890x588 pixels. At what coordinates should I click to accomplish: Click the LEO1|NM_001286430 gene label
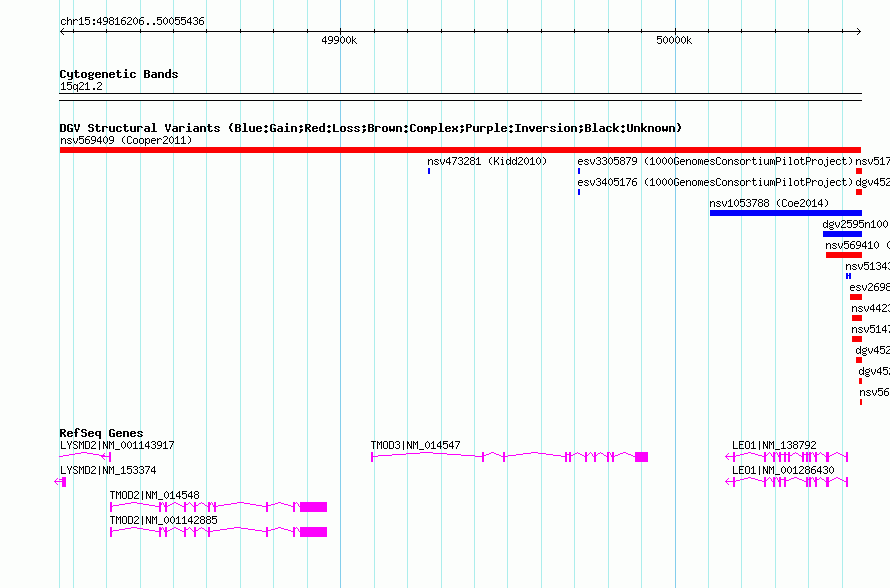783,471
